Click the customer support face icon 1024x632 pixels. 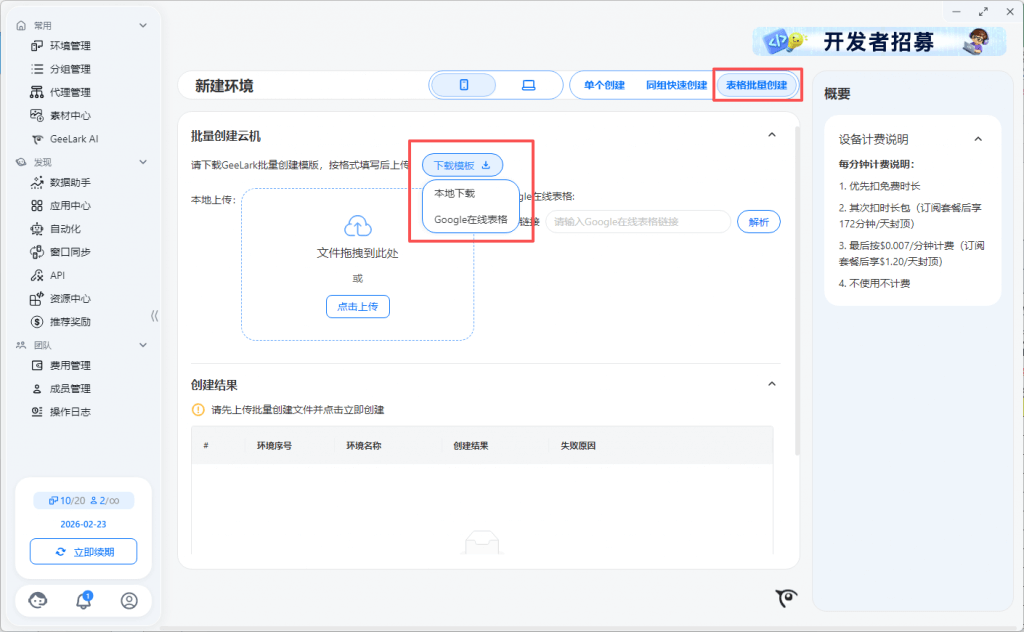click(x=38, y=600)
